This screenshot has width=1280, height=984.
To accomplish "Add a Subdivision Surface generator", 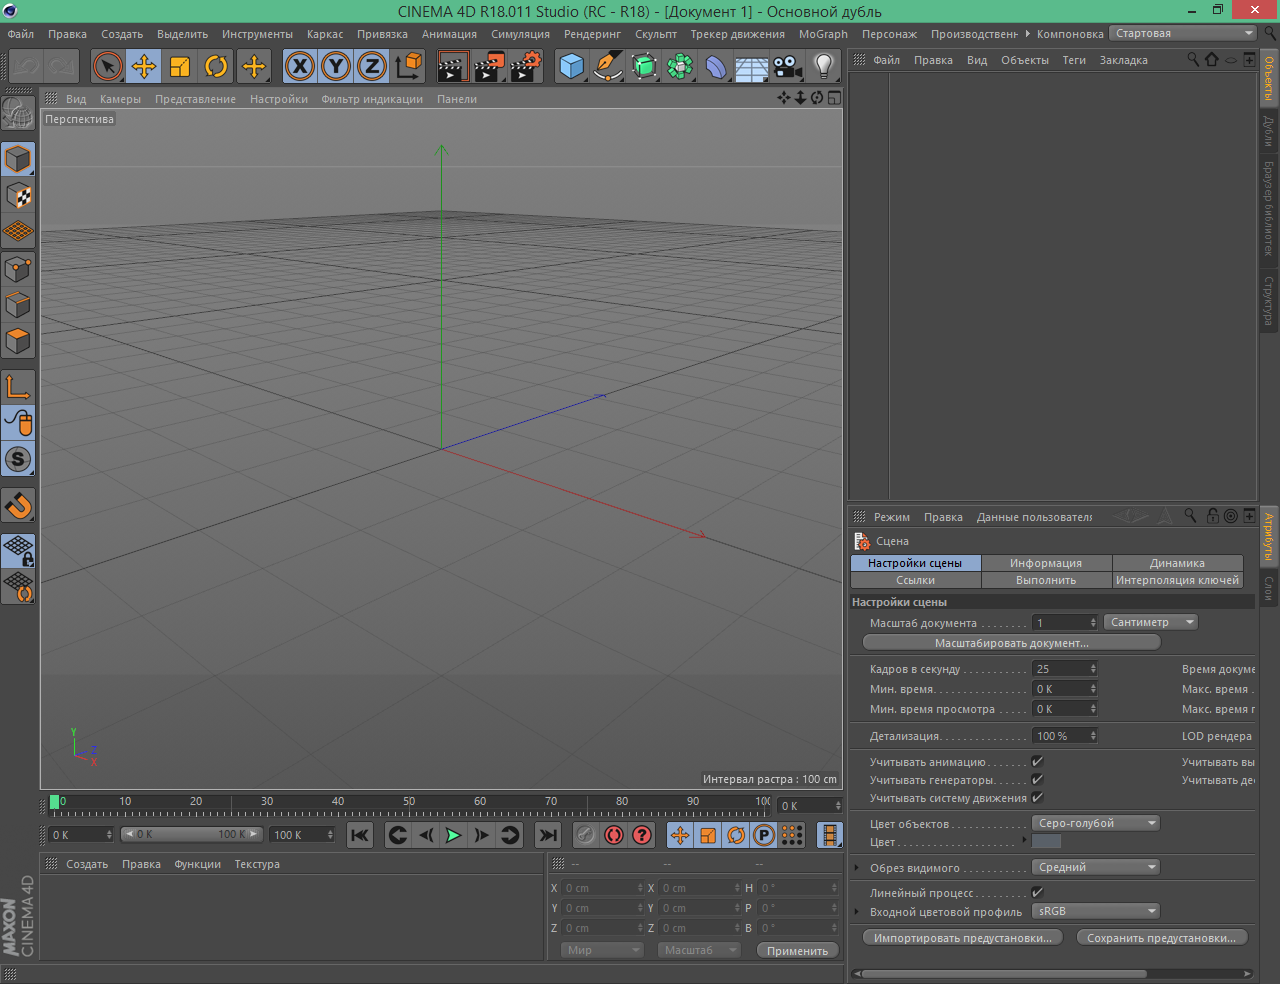I will point(644,67).
